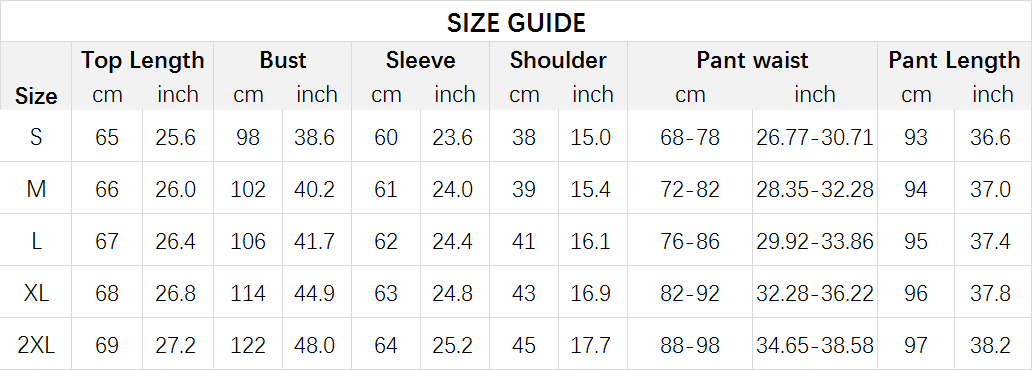Click the SIZE GUIDE title
Image resolution: width=1033 pixels, height=371 pixels.
[516, 23]
